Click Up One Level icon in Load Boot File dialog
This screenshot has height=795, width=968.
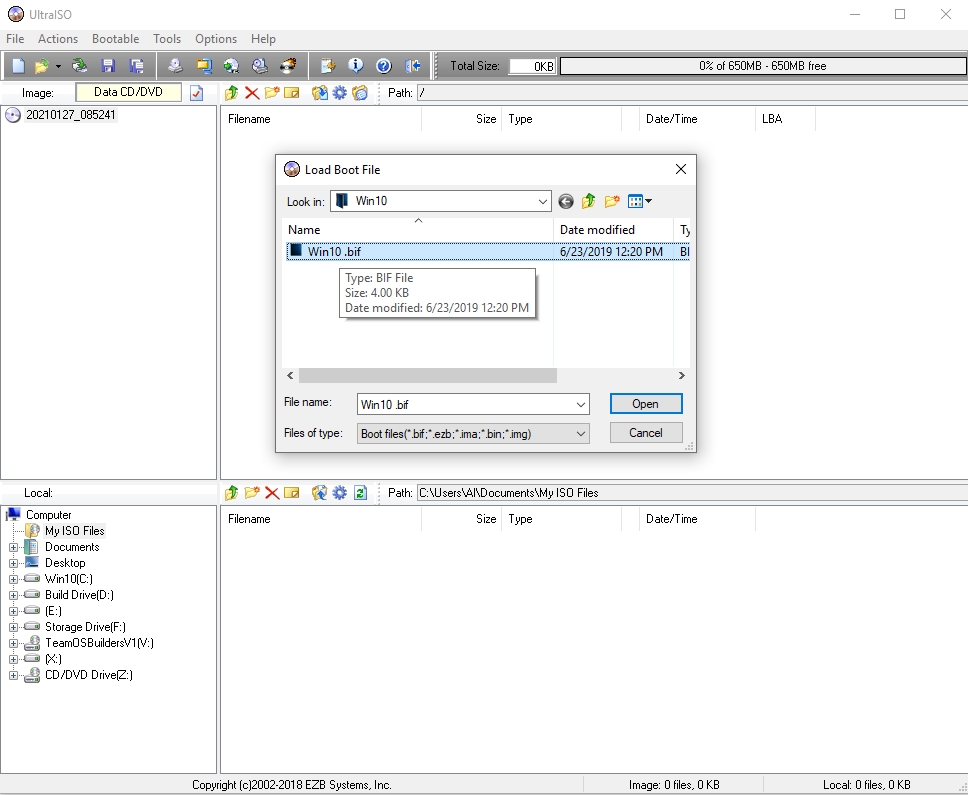pyautogui.click(x=588, y=201)
